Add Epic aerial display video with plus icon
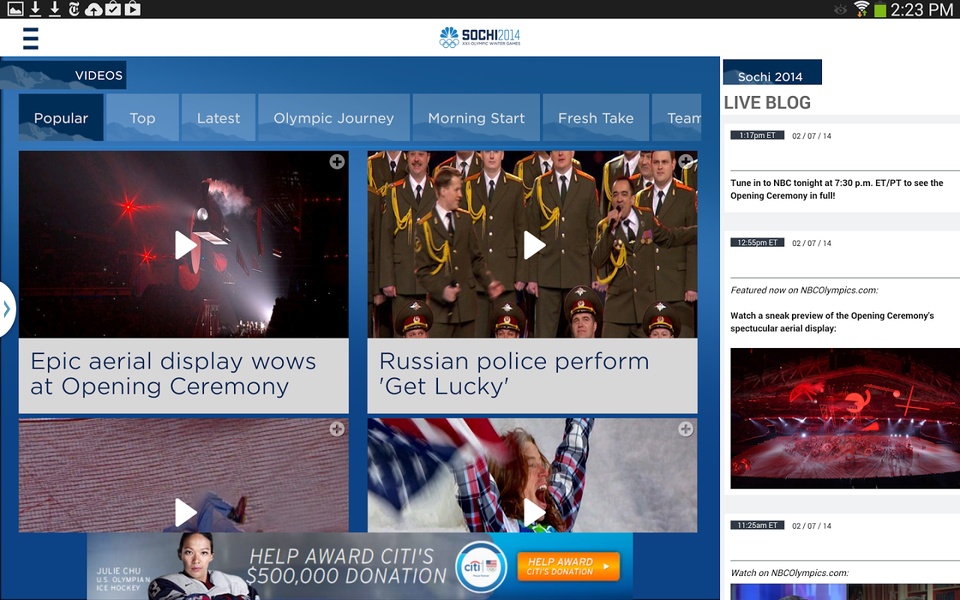Screen dimensions: 960x600 [337, 162]
